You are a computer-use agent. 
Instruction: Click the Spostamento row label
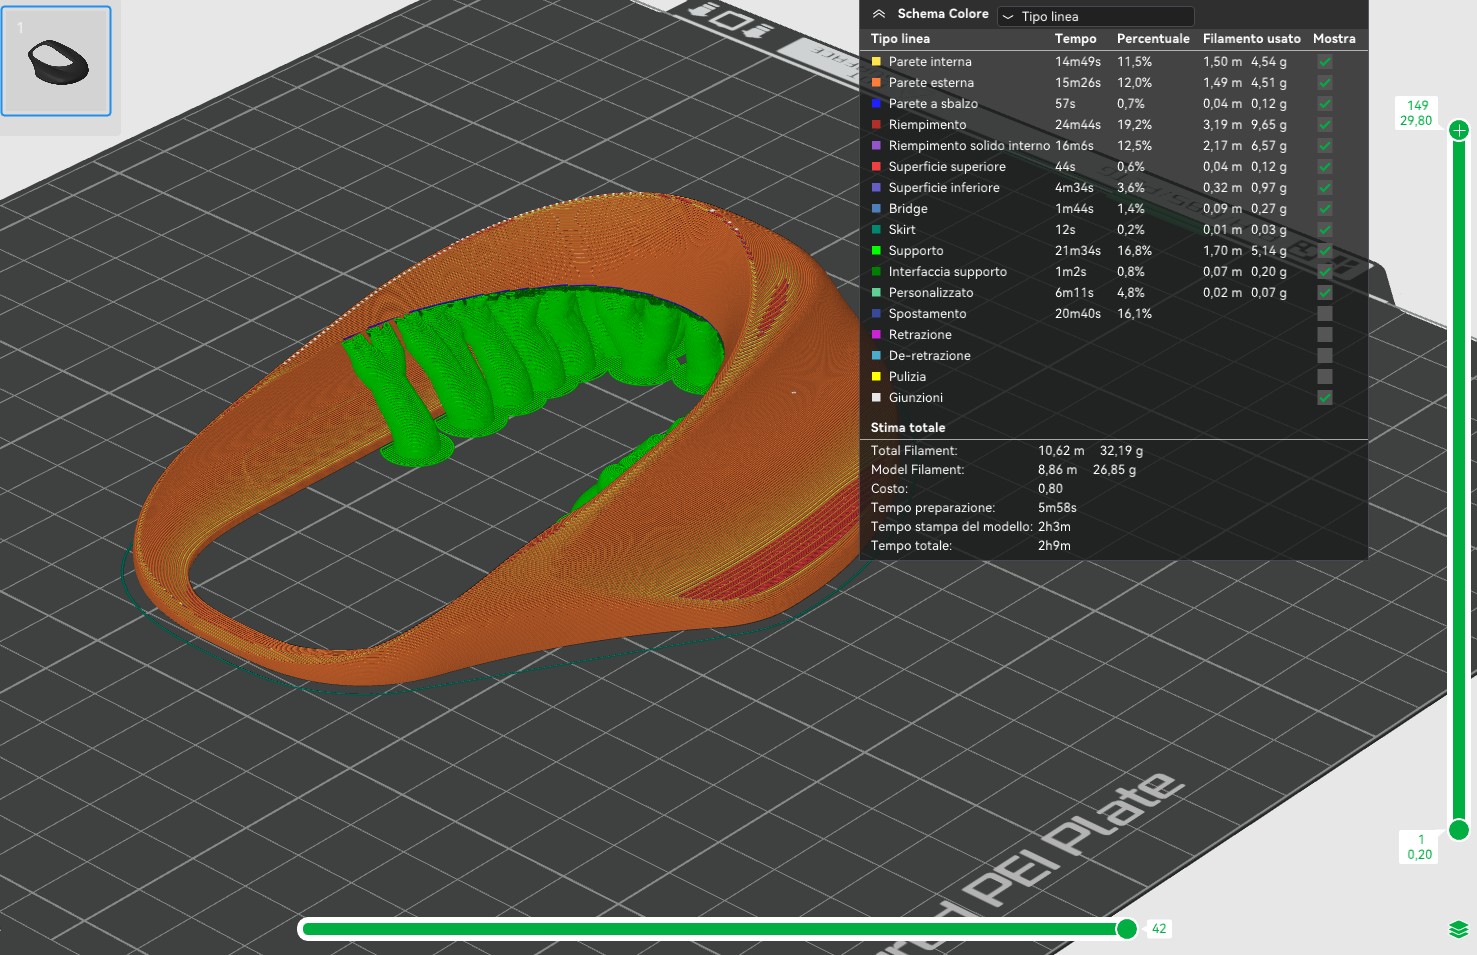click(x=927, y=313)
